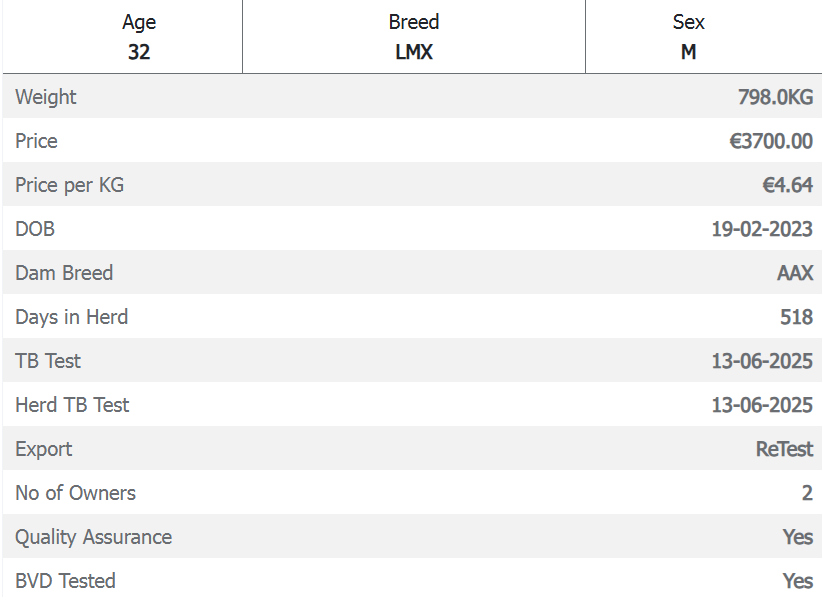Click the Age 32 header cell
The width and height of the screenshot is (822, 597).
coord(139,37)
